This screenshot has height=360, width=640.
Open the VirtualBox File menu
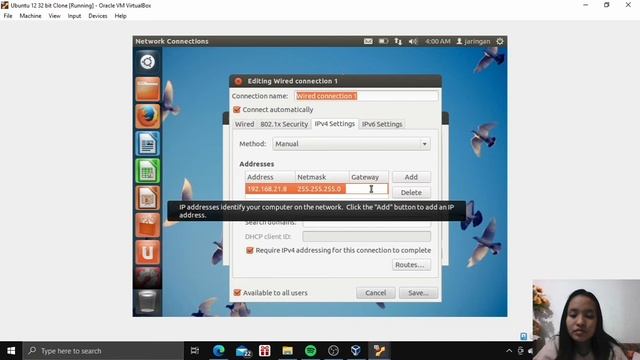point(8,16)
